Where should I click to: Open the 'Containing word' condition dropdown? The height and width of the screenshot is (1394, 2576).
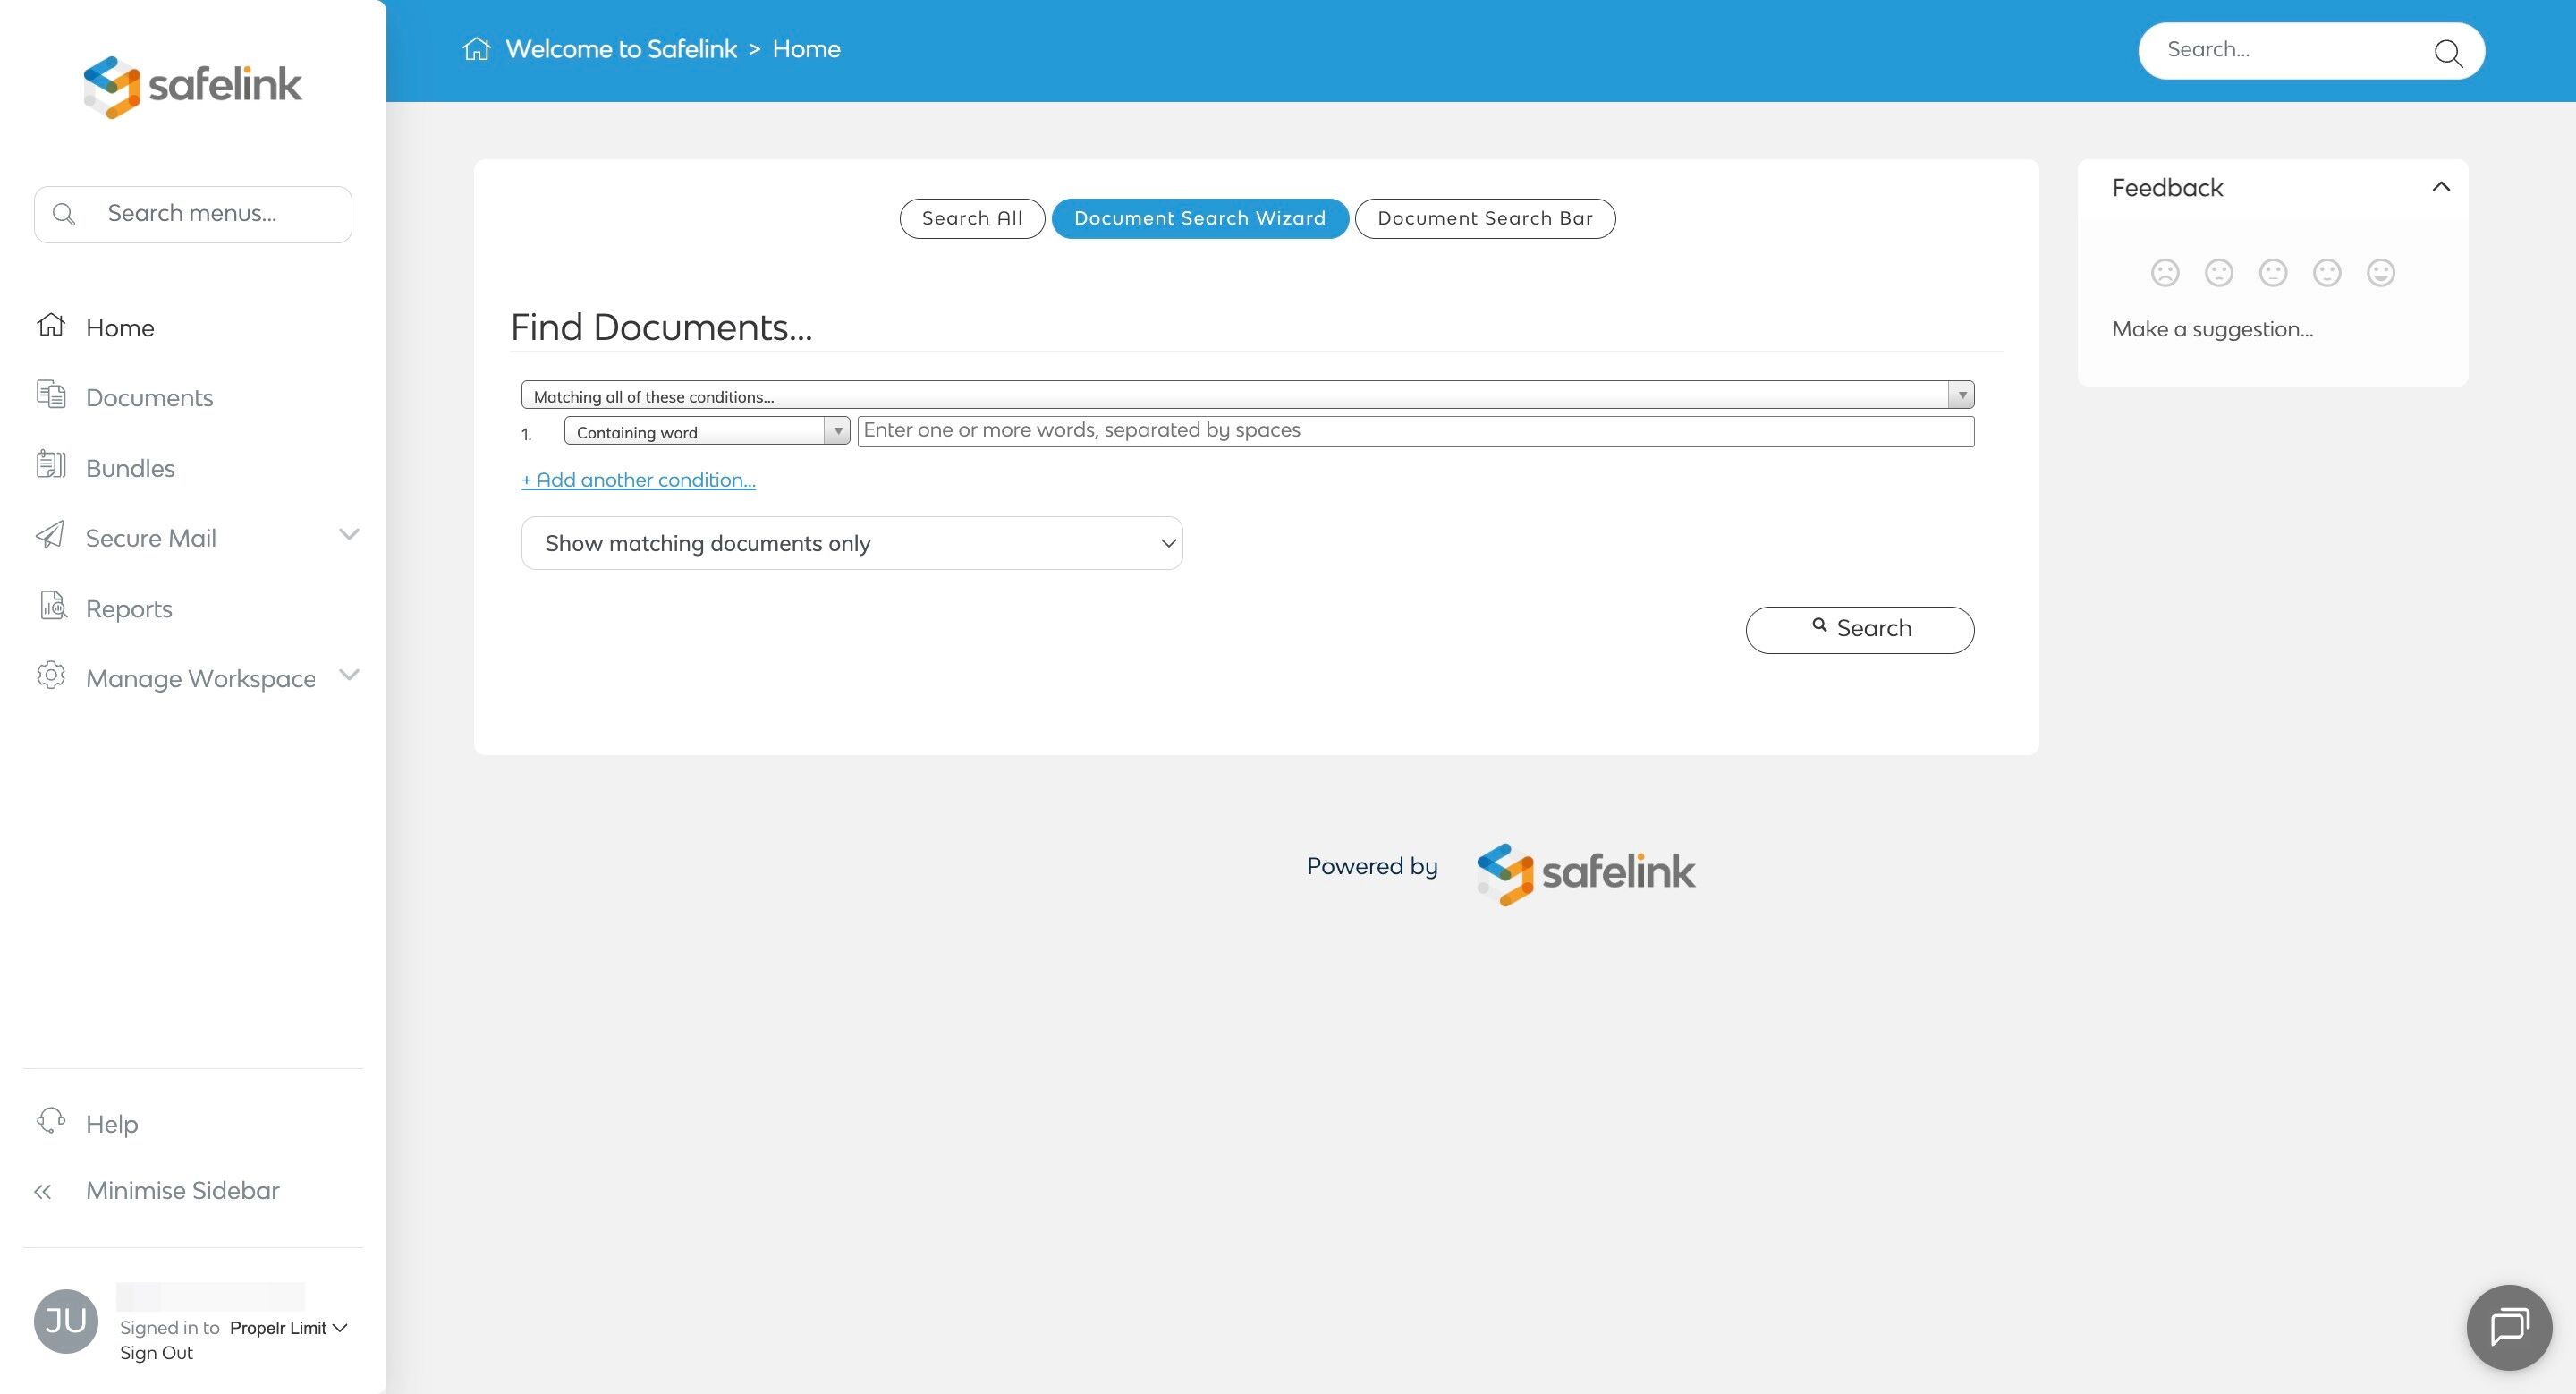(x=706, y=432)
